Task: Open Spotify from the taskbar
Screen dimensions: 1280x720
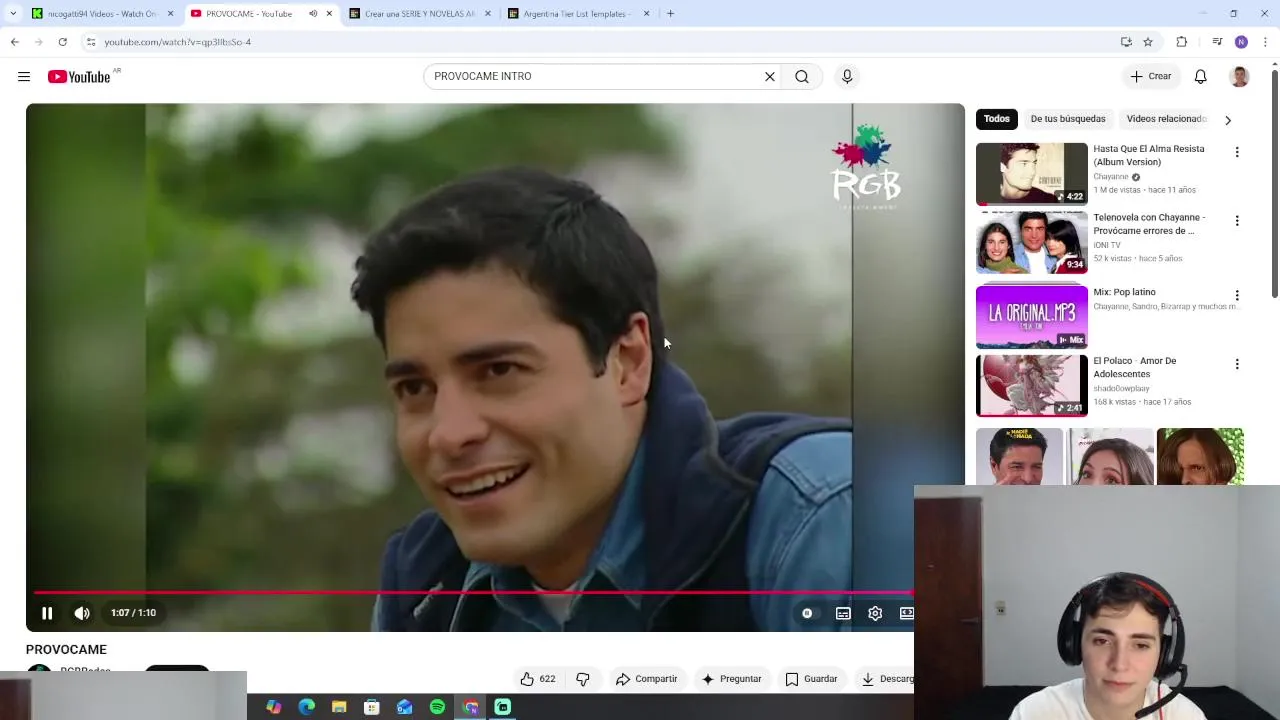Action: 437,707
